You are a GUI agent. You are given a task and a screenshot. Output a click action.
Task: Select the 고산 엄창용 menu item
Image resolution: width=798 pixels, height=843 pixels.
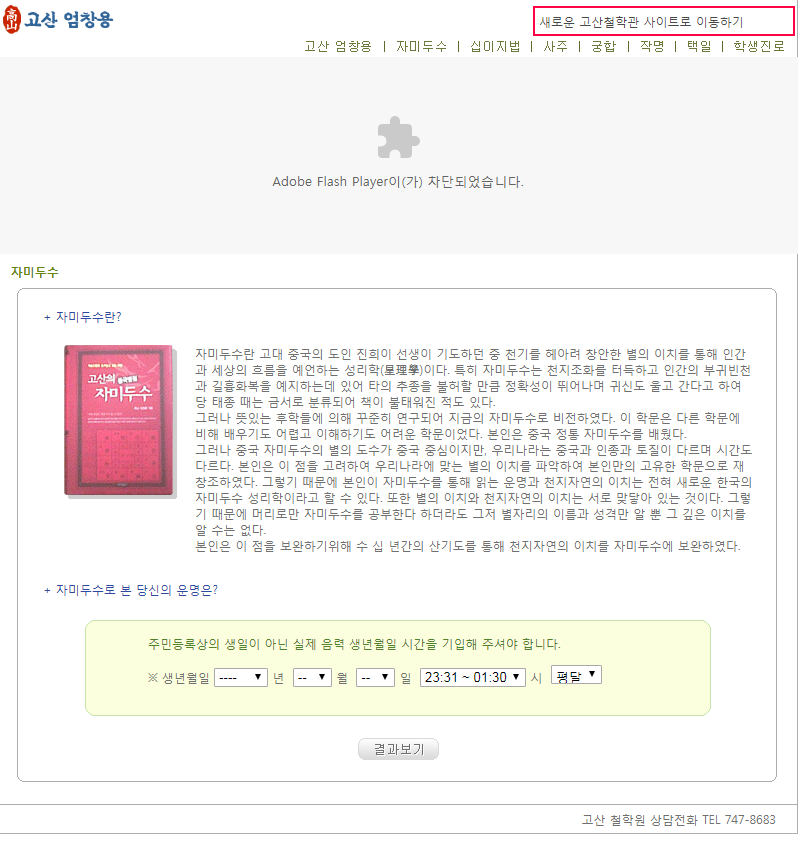point(338,46)
